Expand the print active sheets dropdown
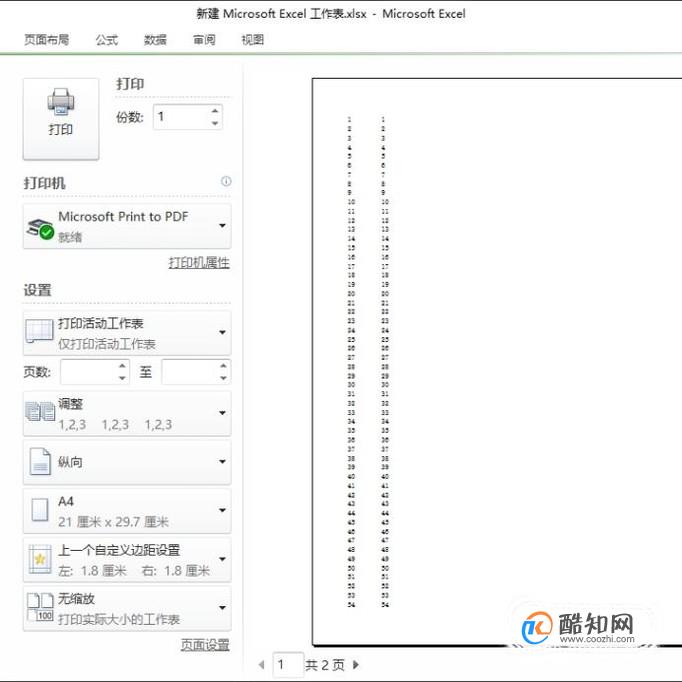This screenshot has height=682, width=682. (127, 333)
